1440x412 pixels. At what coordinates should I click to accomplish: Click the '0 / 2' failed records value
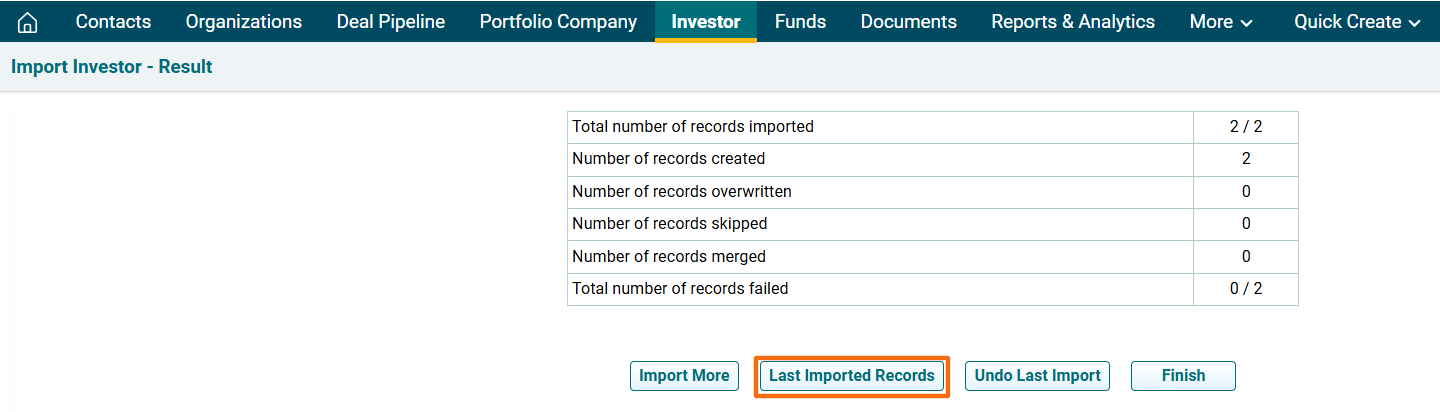click(1245, 289)
